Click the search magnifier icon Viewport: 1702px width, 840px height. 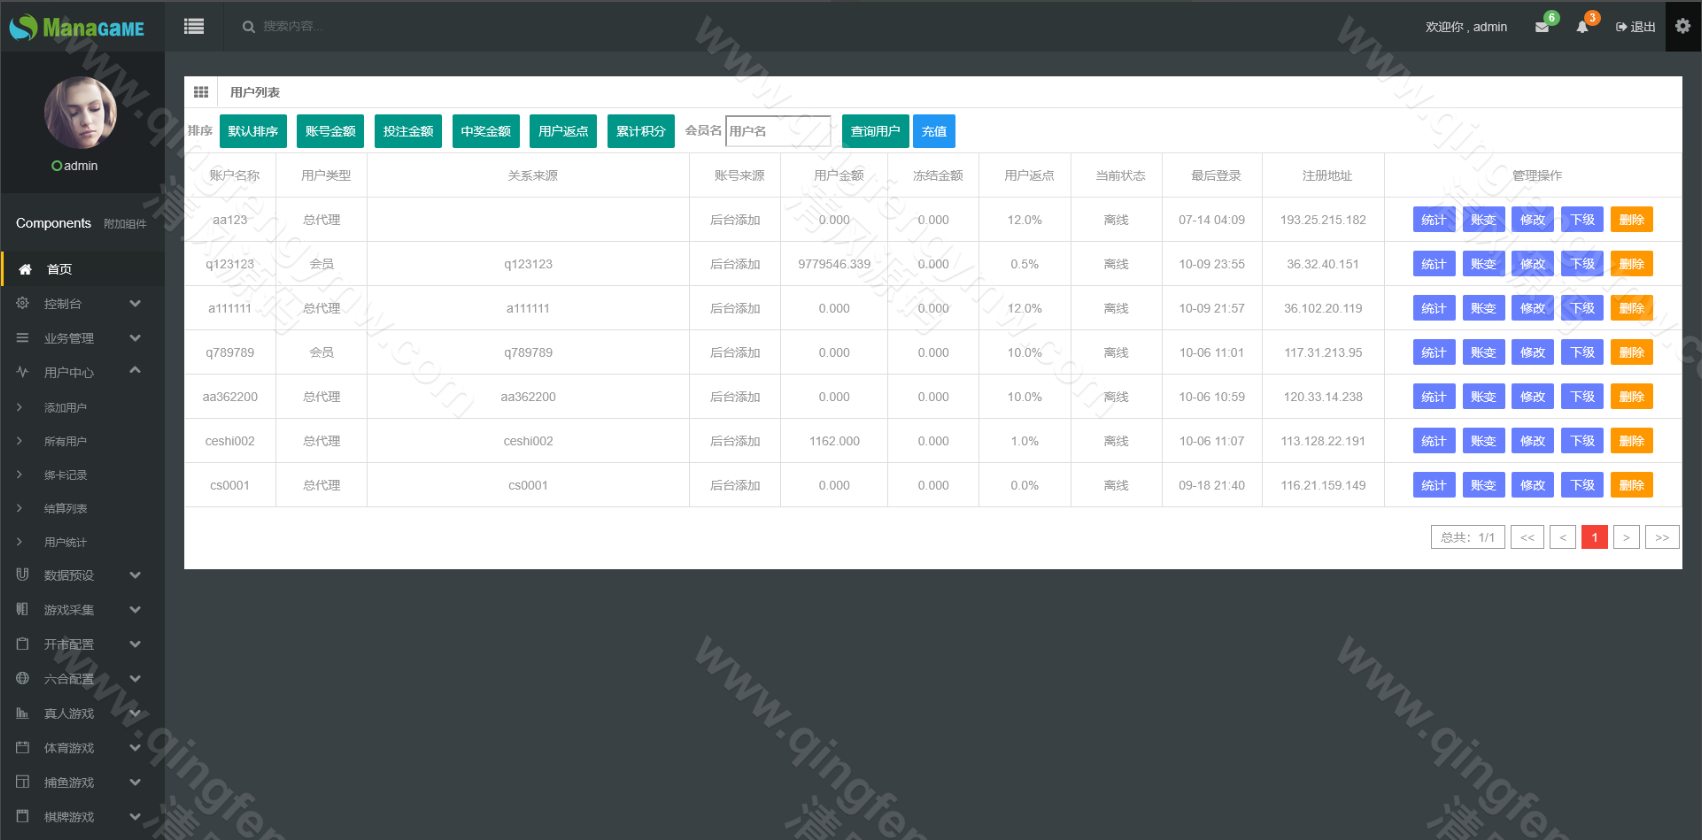[248, 27]
